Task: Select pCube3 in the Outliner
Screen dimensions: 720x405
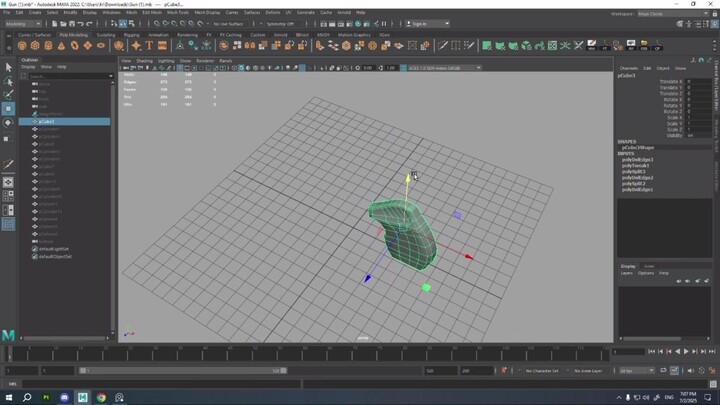Action: click(64, 122)
